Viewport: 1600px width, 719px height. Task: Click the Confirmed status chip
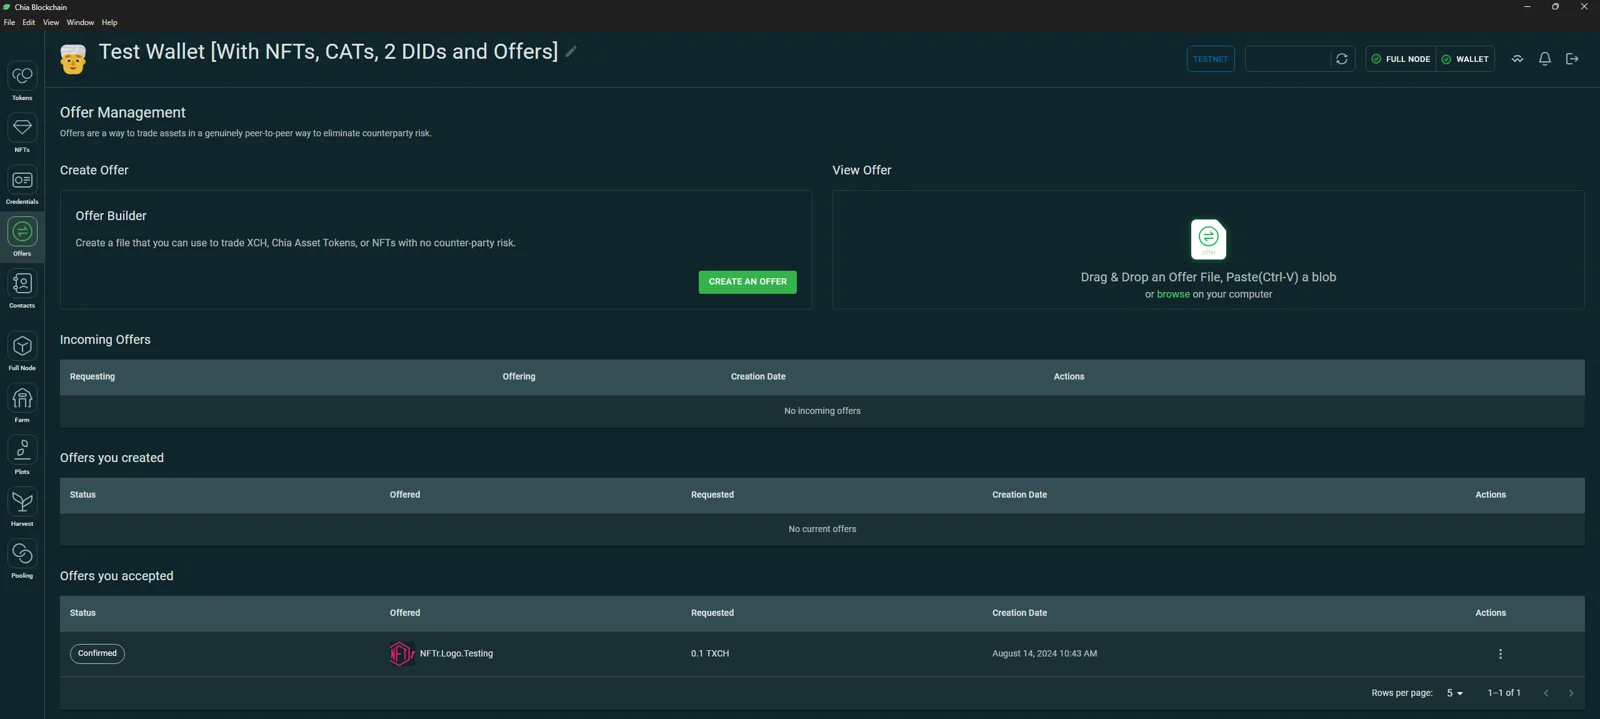click(97, 654)
